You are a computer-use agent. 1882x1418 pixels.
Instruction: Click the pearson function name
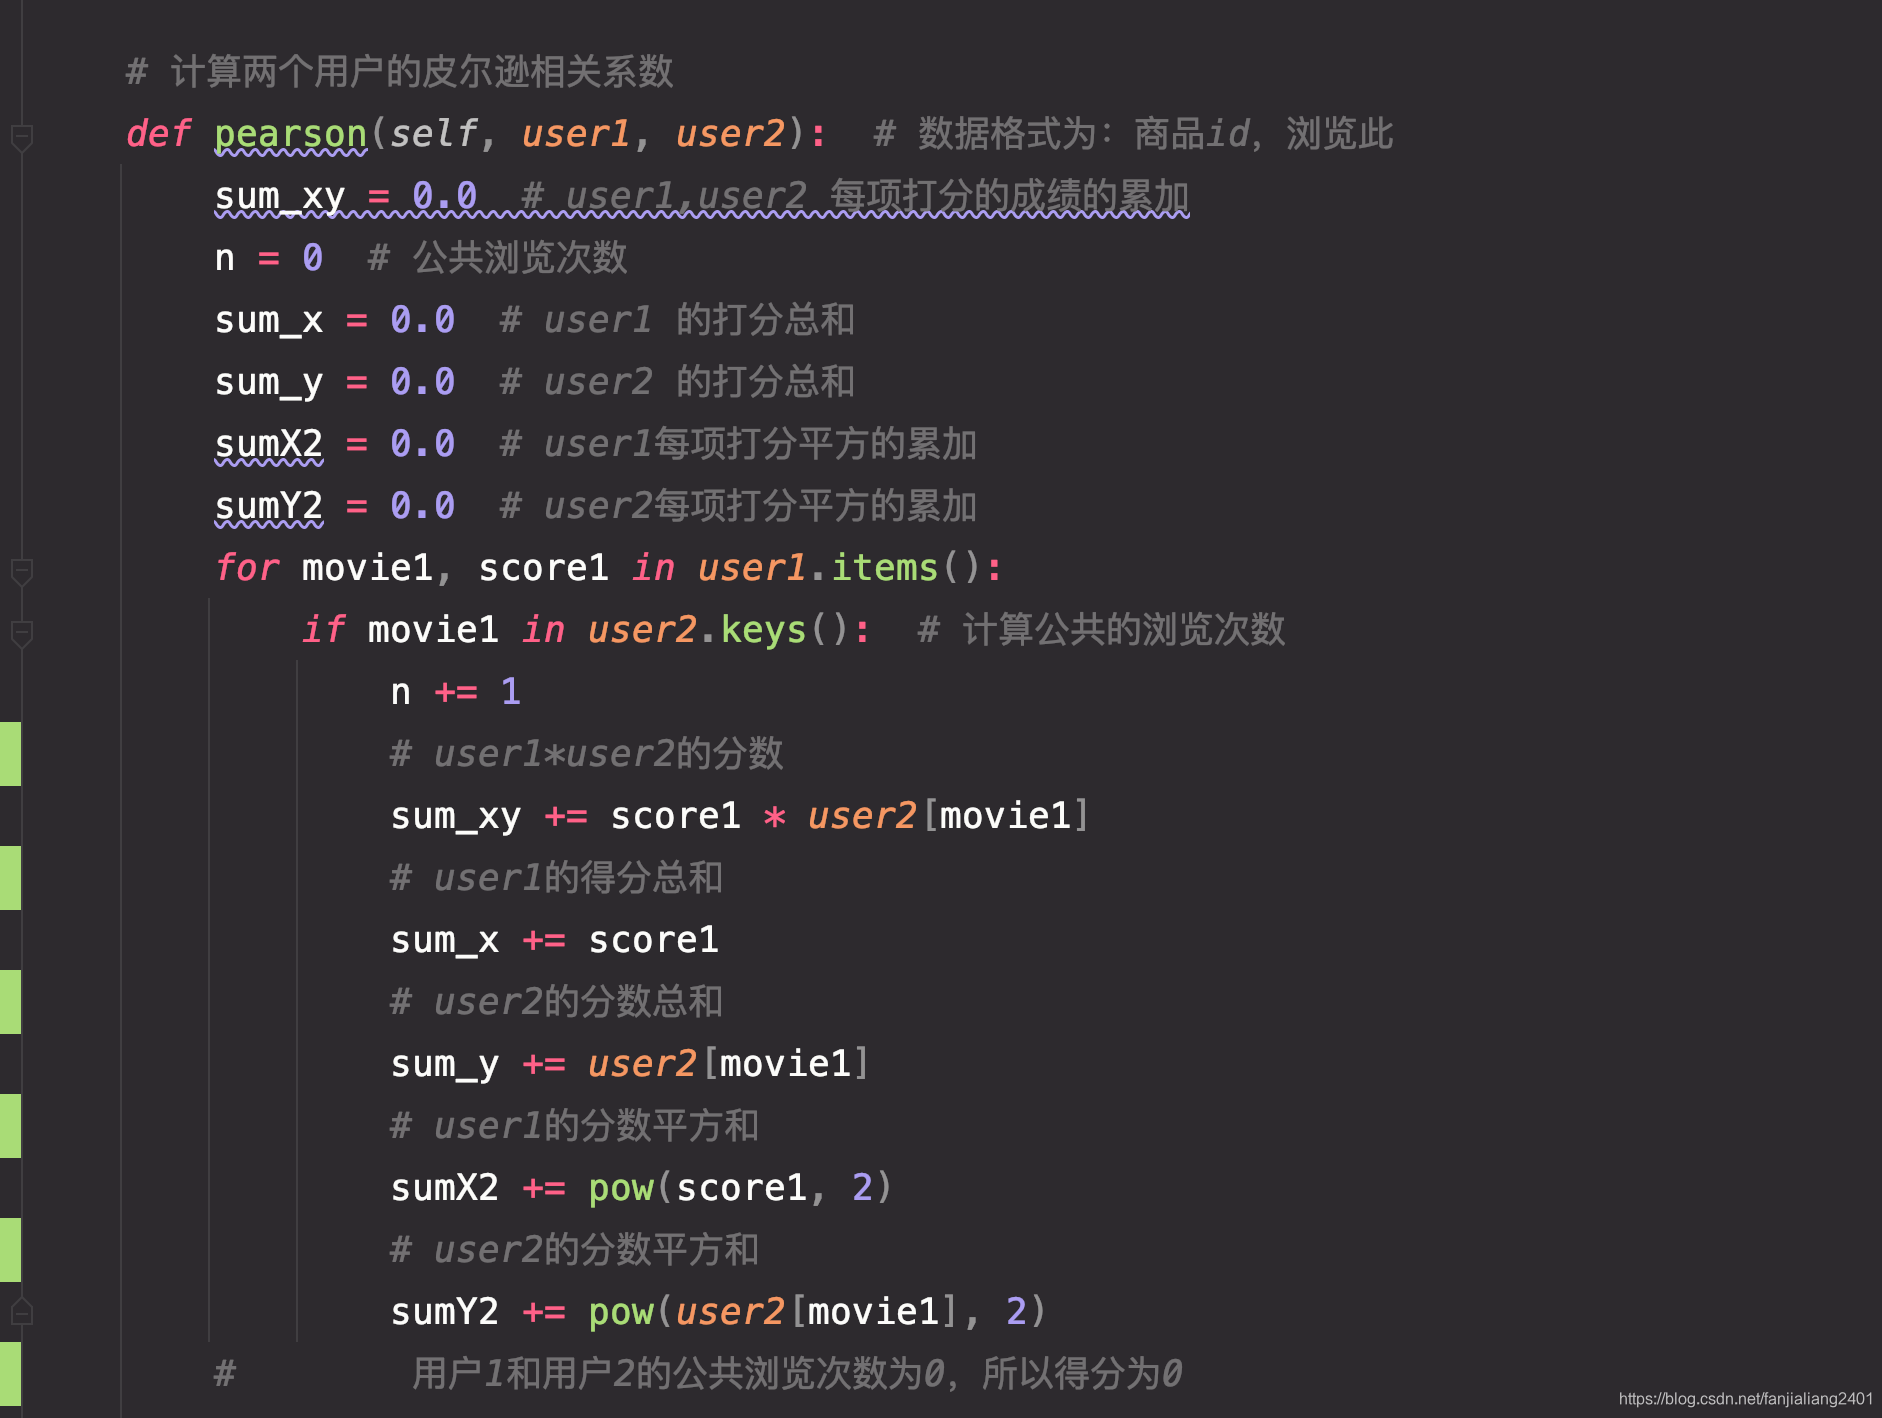(x=291, y=134)
